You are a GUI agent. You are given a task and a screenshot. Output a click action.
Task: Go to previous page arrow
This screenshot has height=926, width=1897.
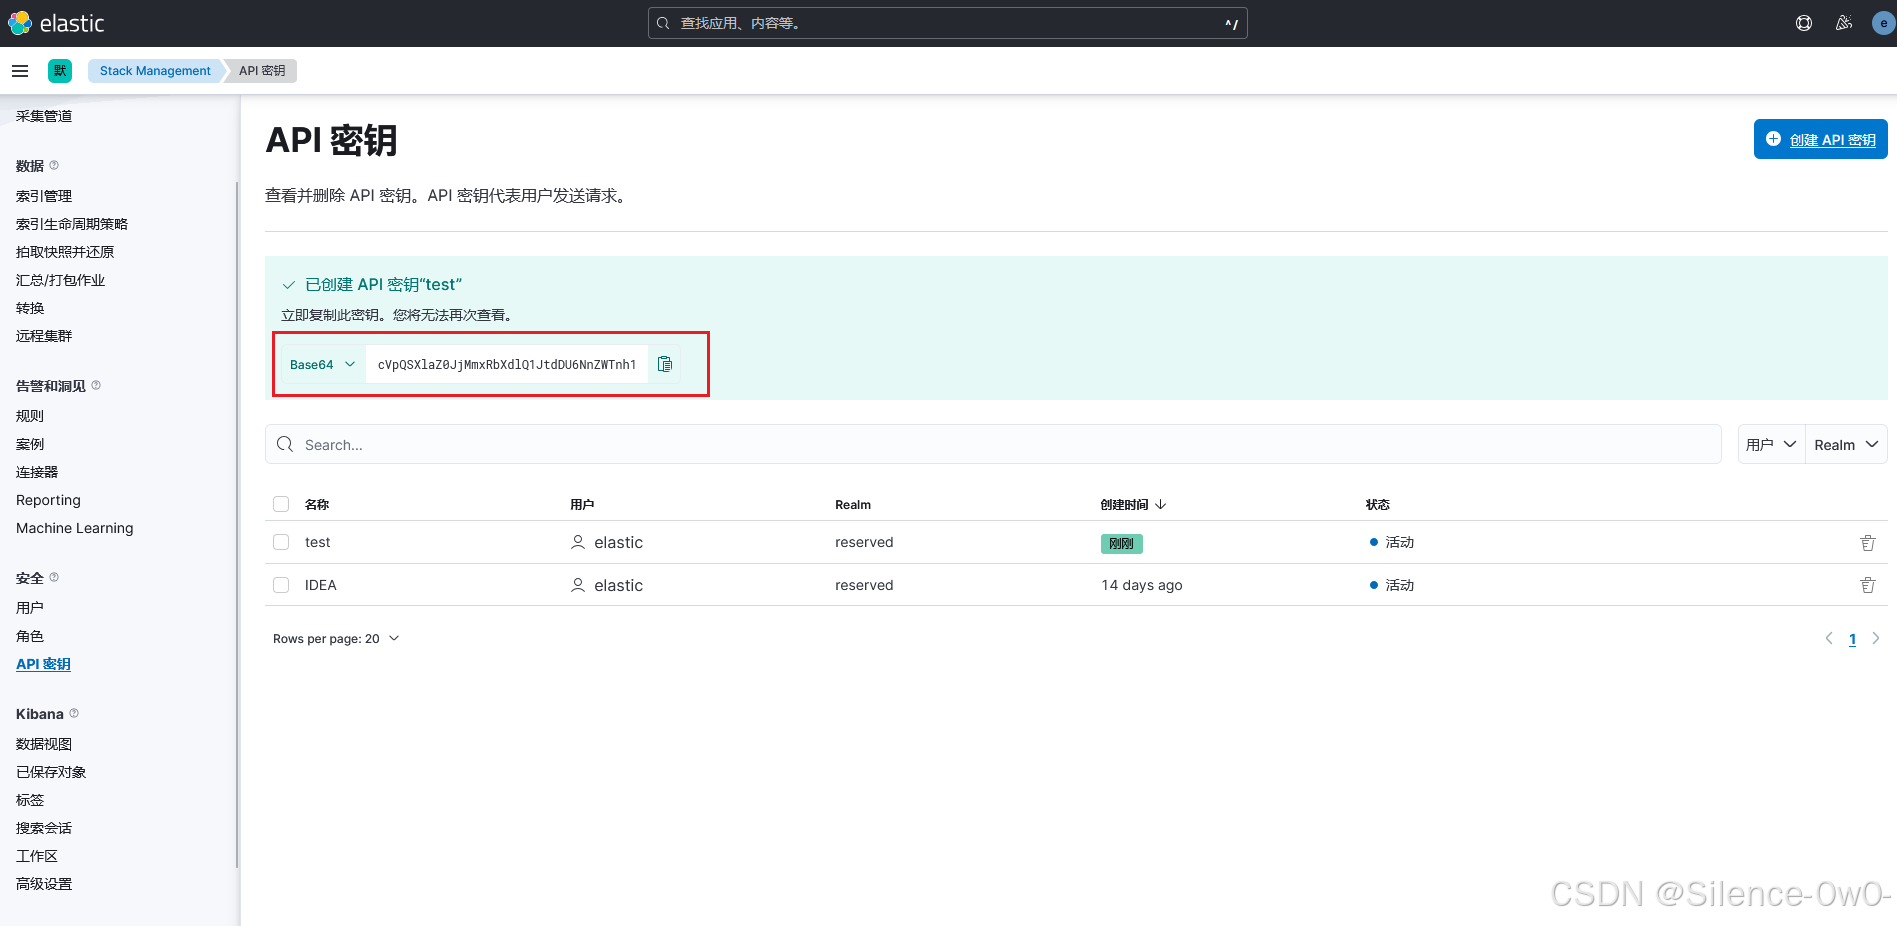click(1829, 638)
